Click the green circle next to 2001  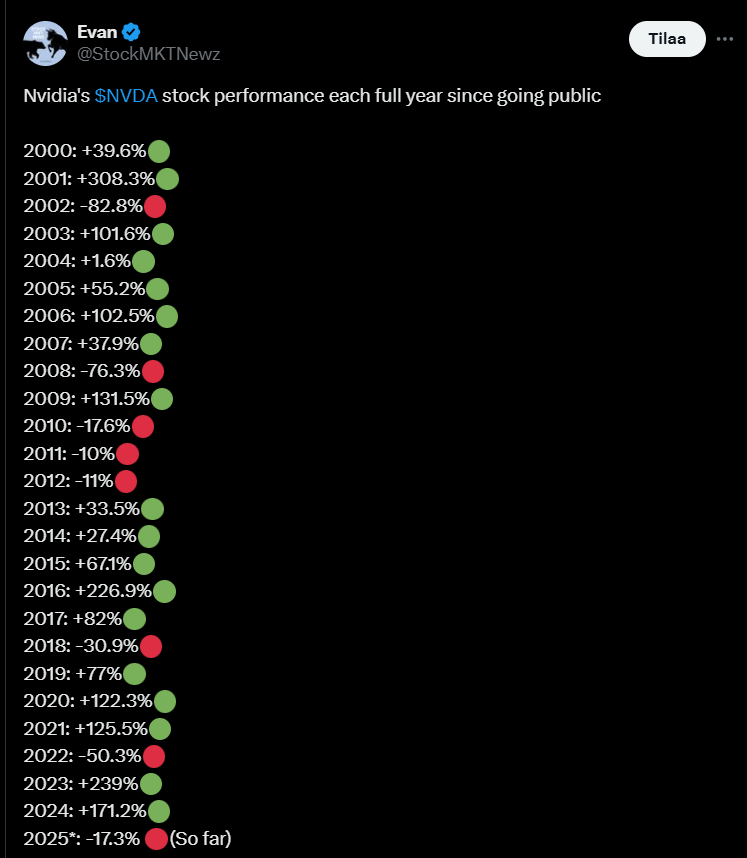click(167, 179)
